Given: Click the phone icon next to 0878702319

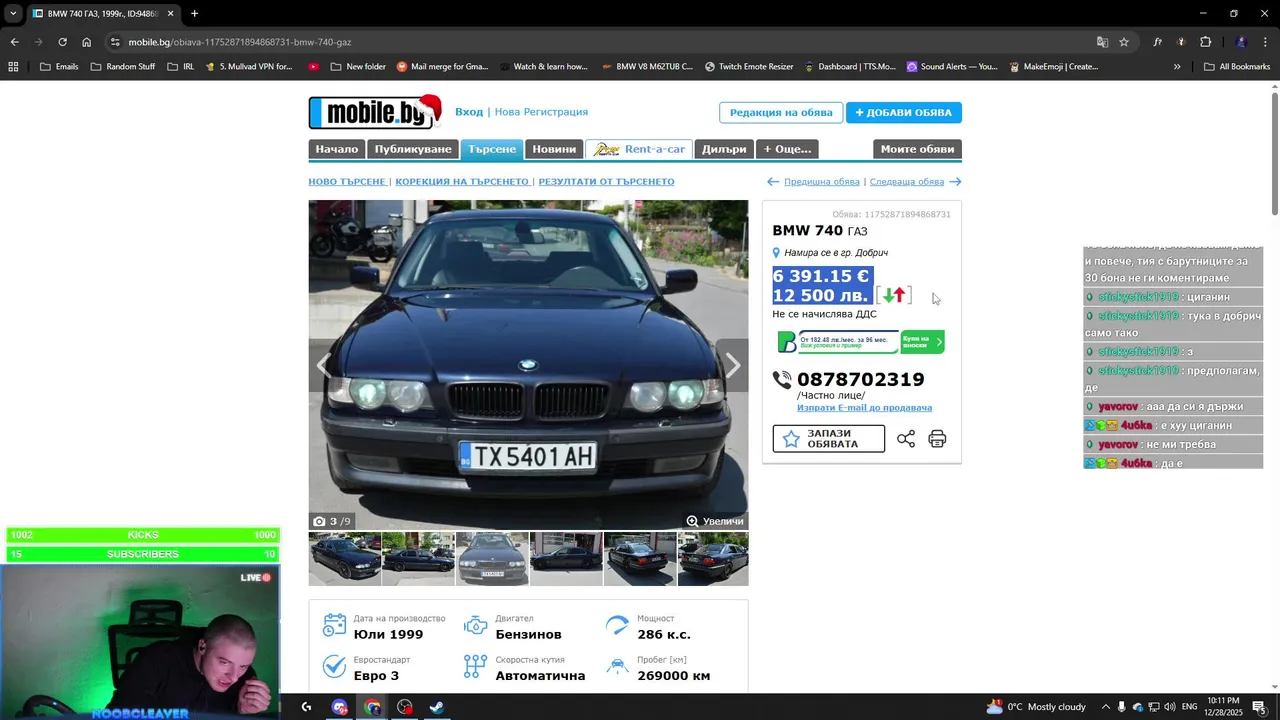Looking at the screenshot, I should coord(782,380).
